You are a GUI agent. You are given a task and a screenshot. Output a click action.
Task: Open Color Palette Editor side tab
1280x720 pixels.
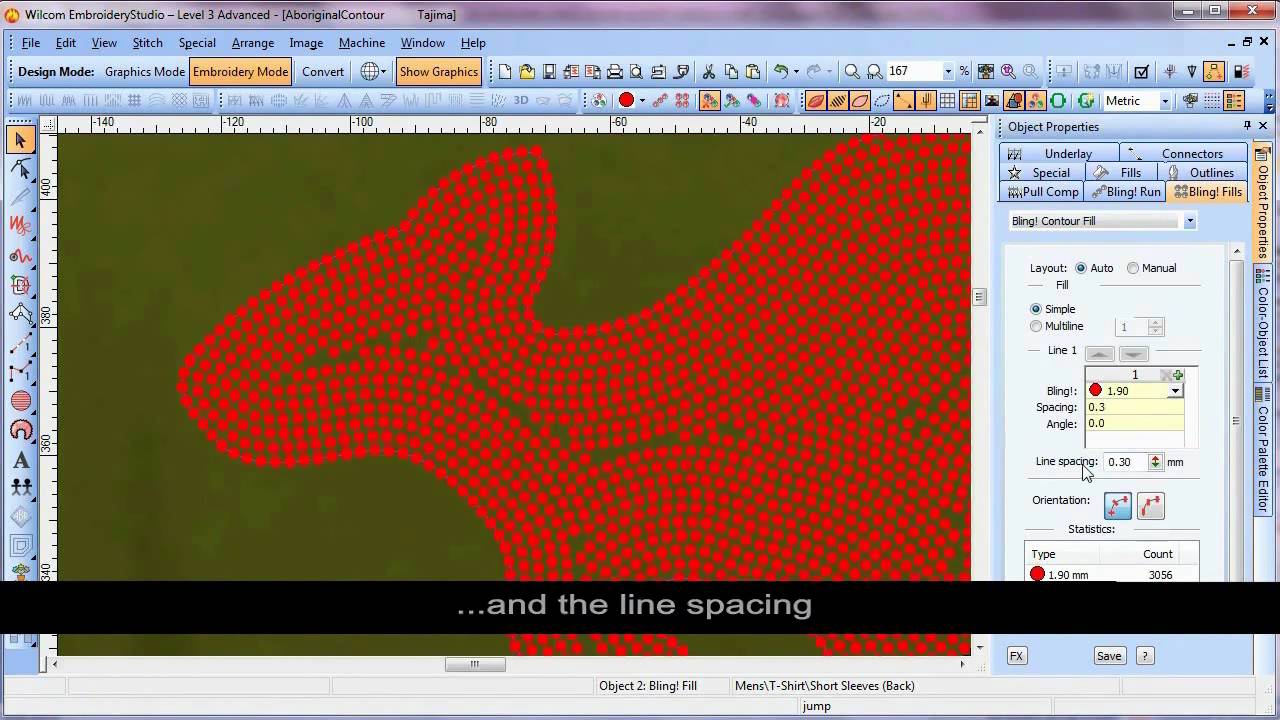pyautogui.click(x=1263, y=450)
